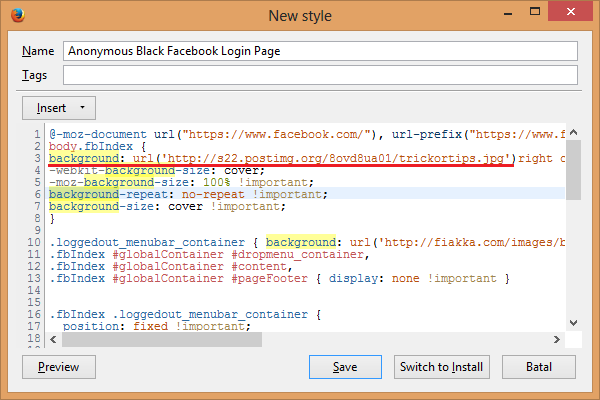Click '#pageFooter' code text
Viewport: 600px width, 400px height.
pyautogui.click(x=269, y=278)
